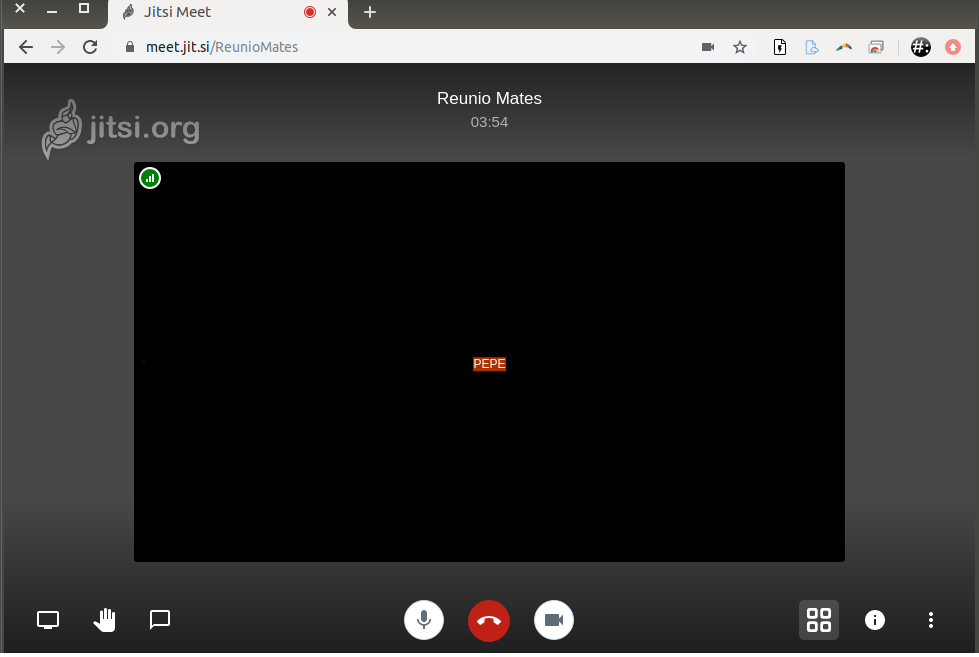Image resolution: width=979 pixels, height=657 pixels.
Task: Share your screen
Action: [x=48, y=620]
